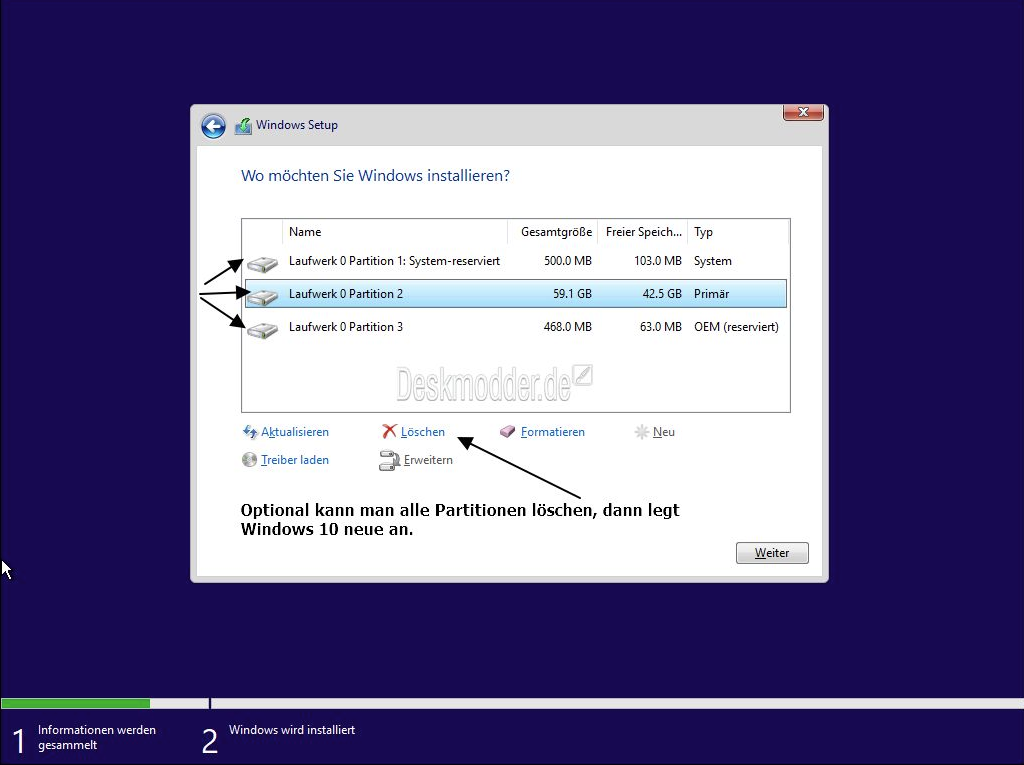This screenshot has height=765, width=1024.
Task: Click heading 'Wo möchten Sie Windows installieren?'
Action: (375, 176)
